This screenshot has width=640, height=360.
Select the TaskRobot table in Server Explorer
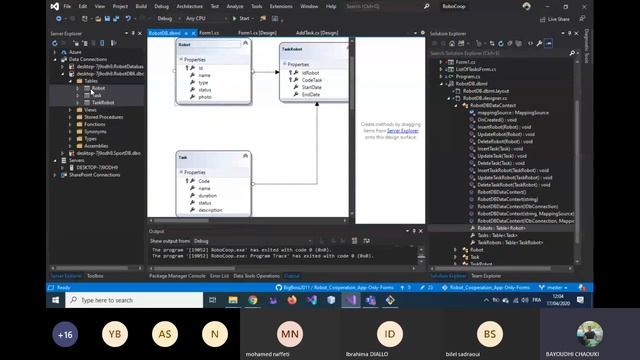pos(103,102)
